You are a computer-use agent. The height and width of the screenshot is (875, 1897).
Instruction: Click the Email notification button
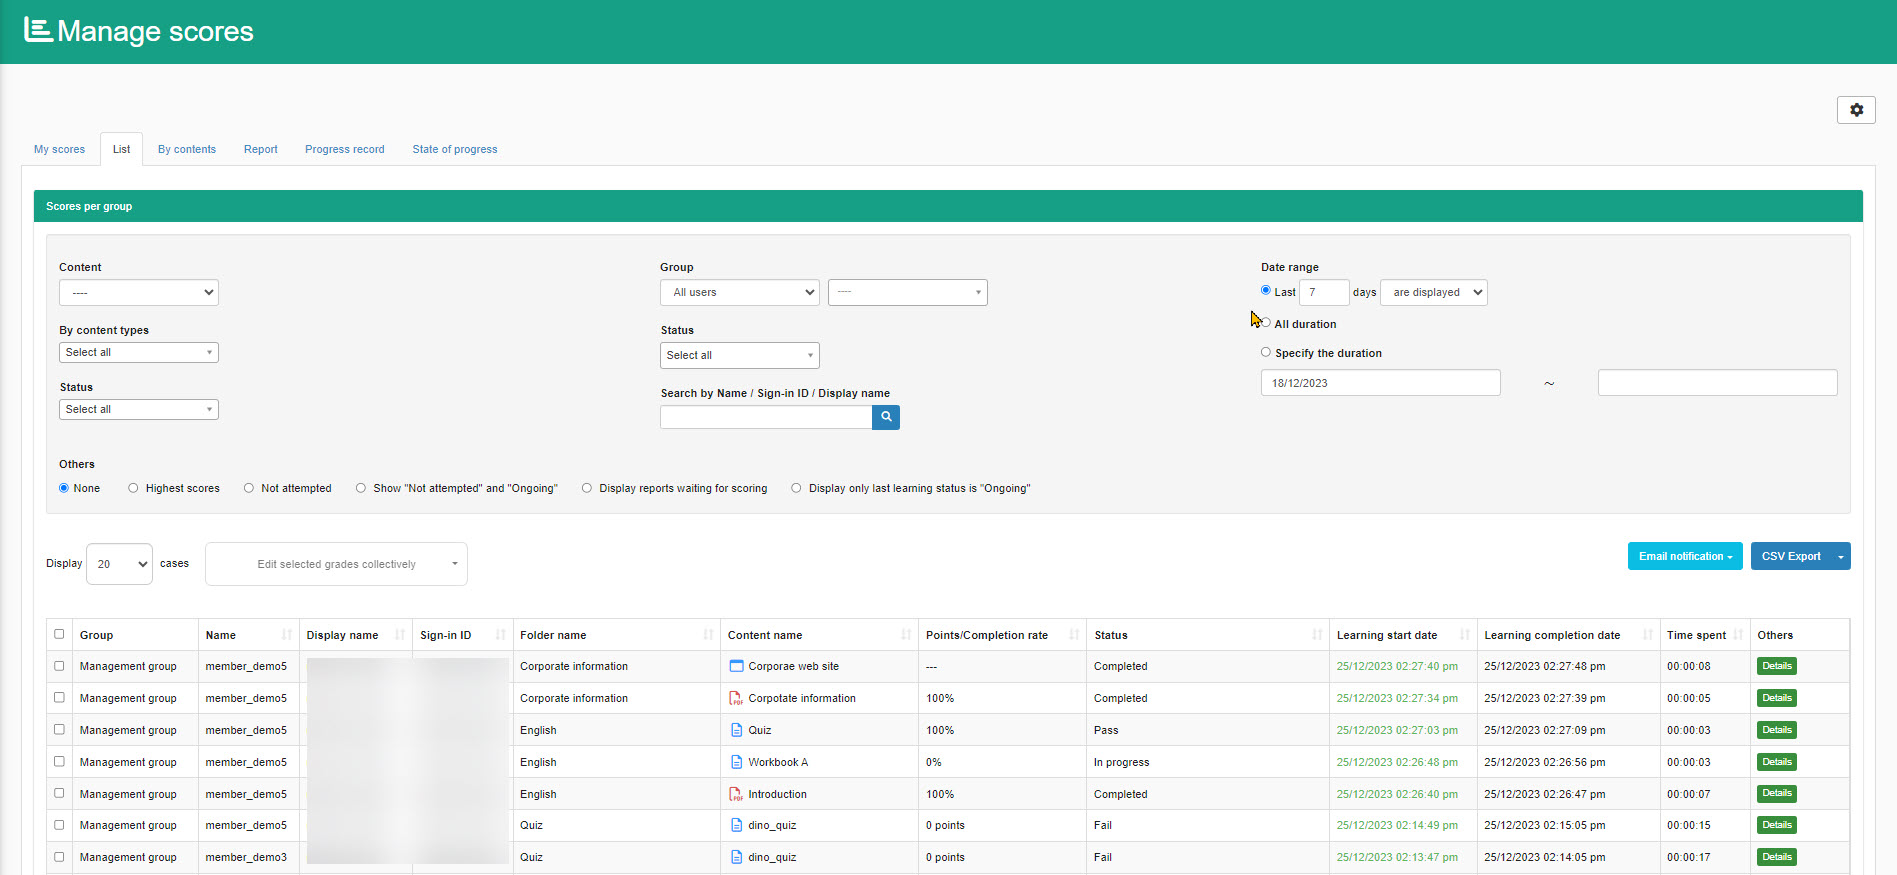click(x=1684, y=556)
